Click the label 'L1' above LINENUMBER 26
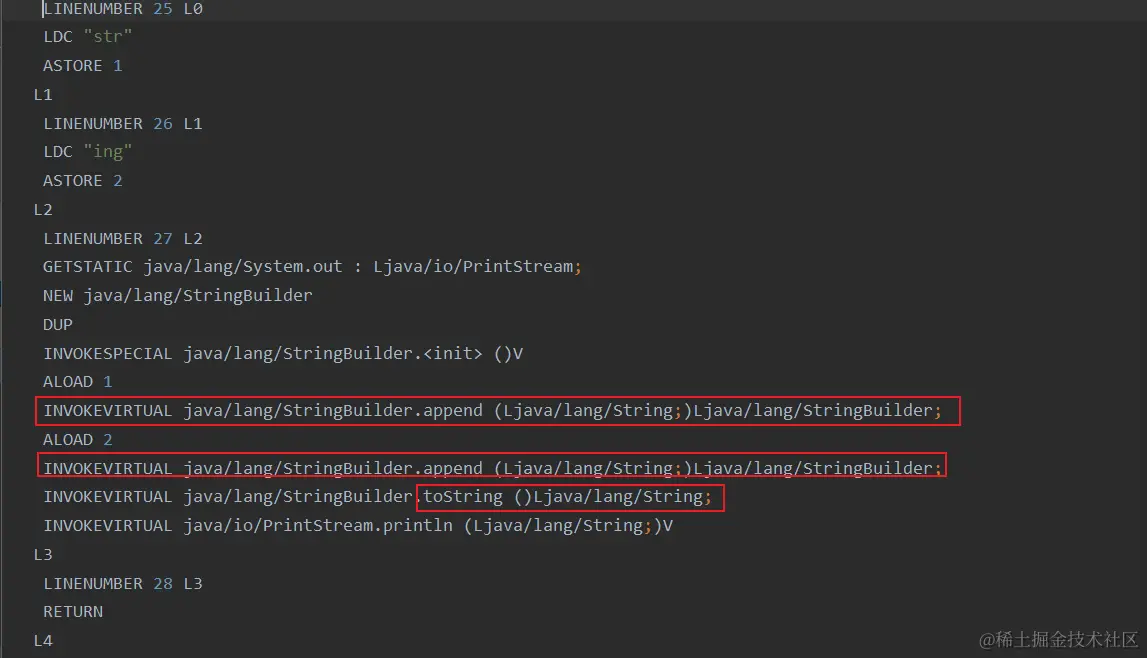Image resolution: width=1147 pixels, height=658 pixels. click(43, 95)
